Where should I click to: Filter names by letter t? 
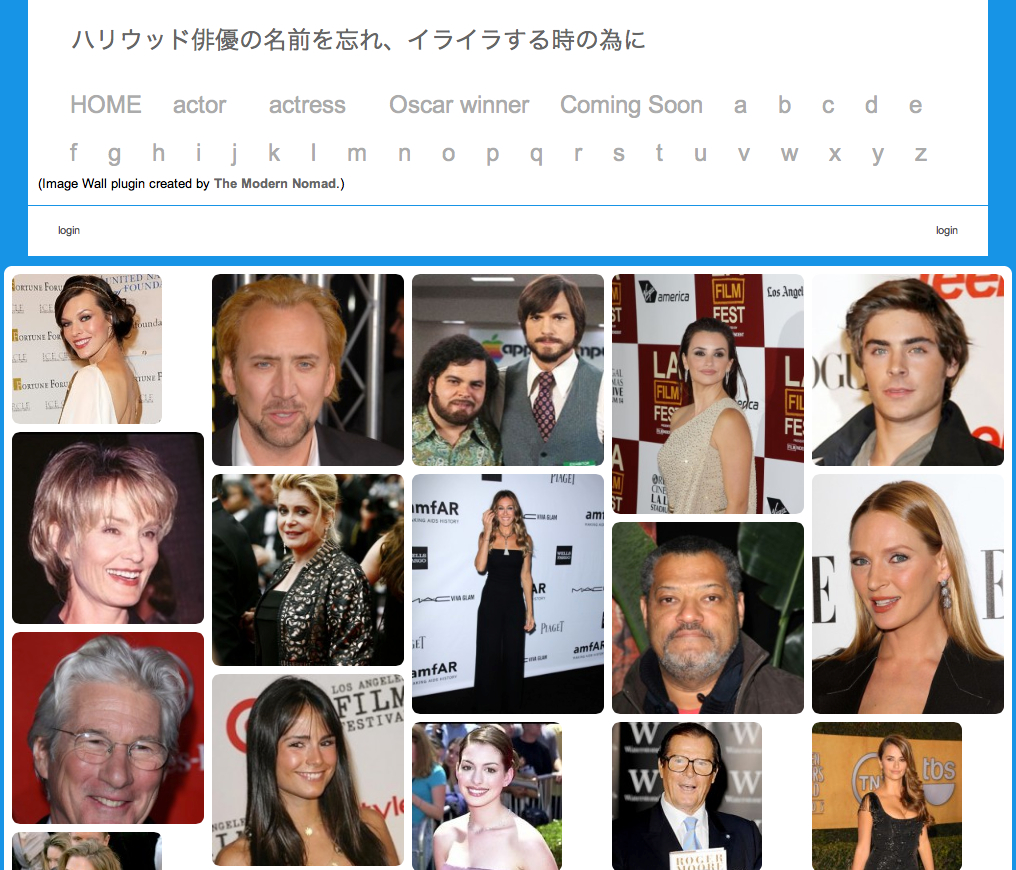pyautogui.click(x=659, y=153)
